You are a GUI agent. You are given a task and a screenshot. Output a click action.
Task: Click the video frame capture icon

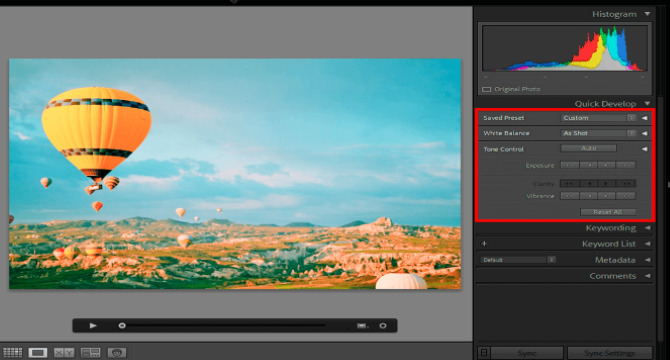(362, 326)
